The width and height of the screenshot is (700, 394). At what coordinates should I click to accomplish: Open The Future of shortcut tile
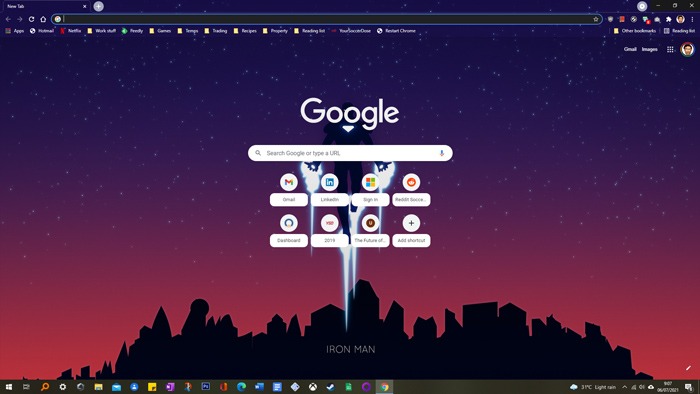[x=371, y=230]
